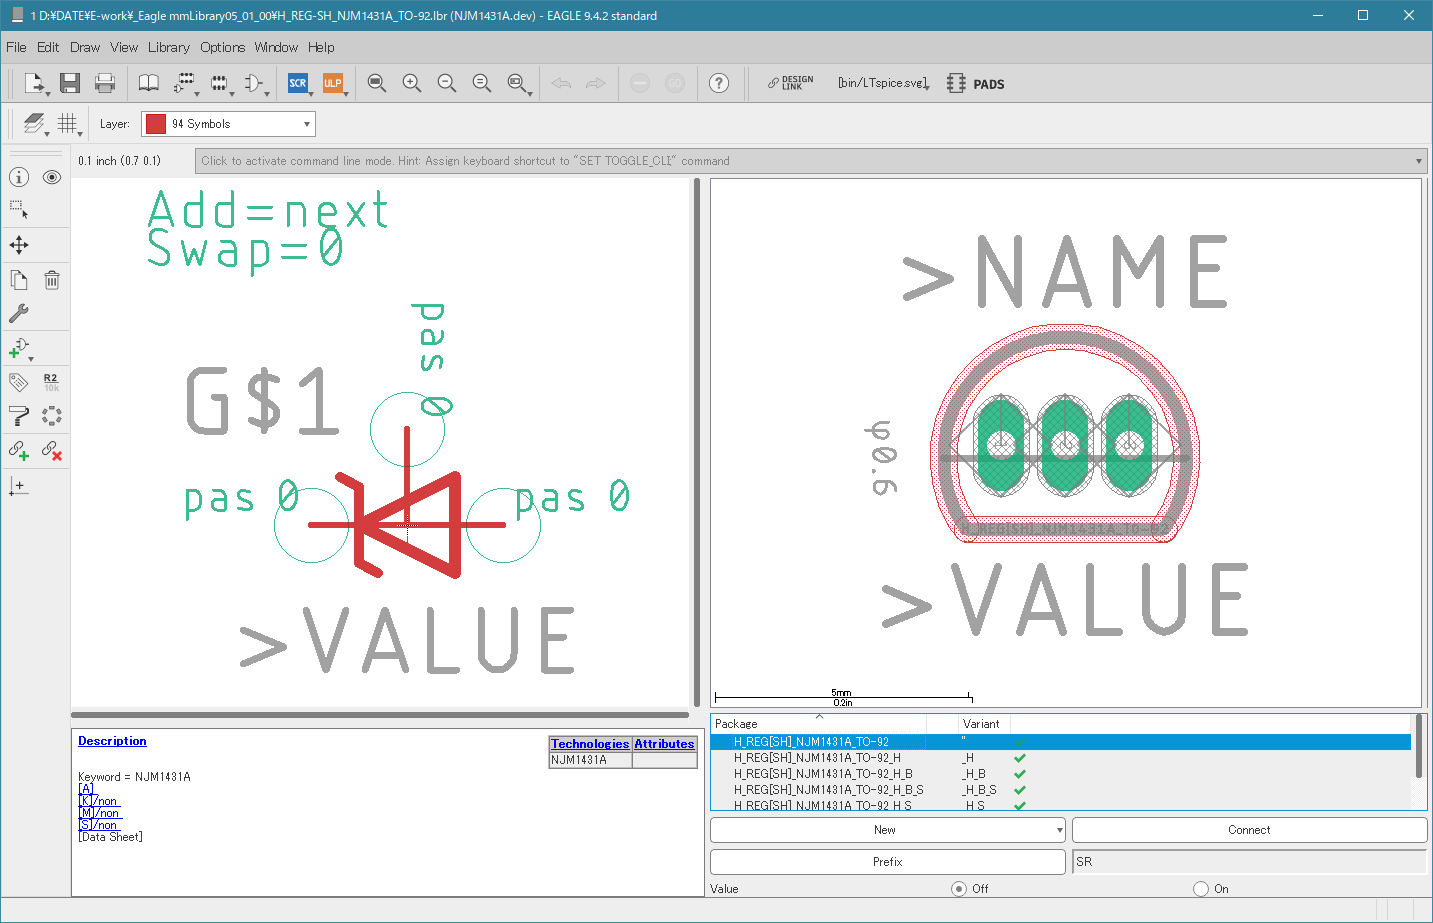Click the Connect button
The image size is (1433, 923).
1249,830
